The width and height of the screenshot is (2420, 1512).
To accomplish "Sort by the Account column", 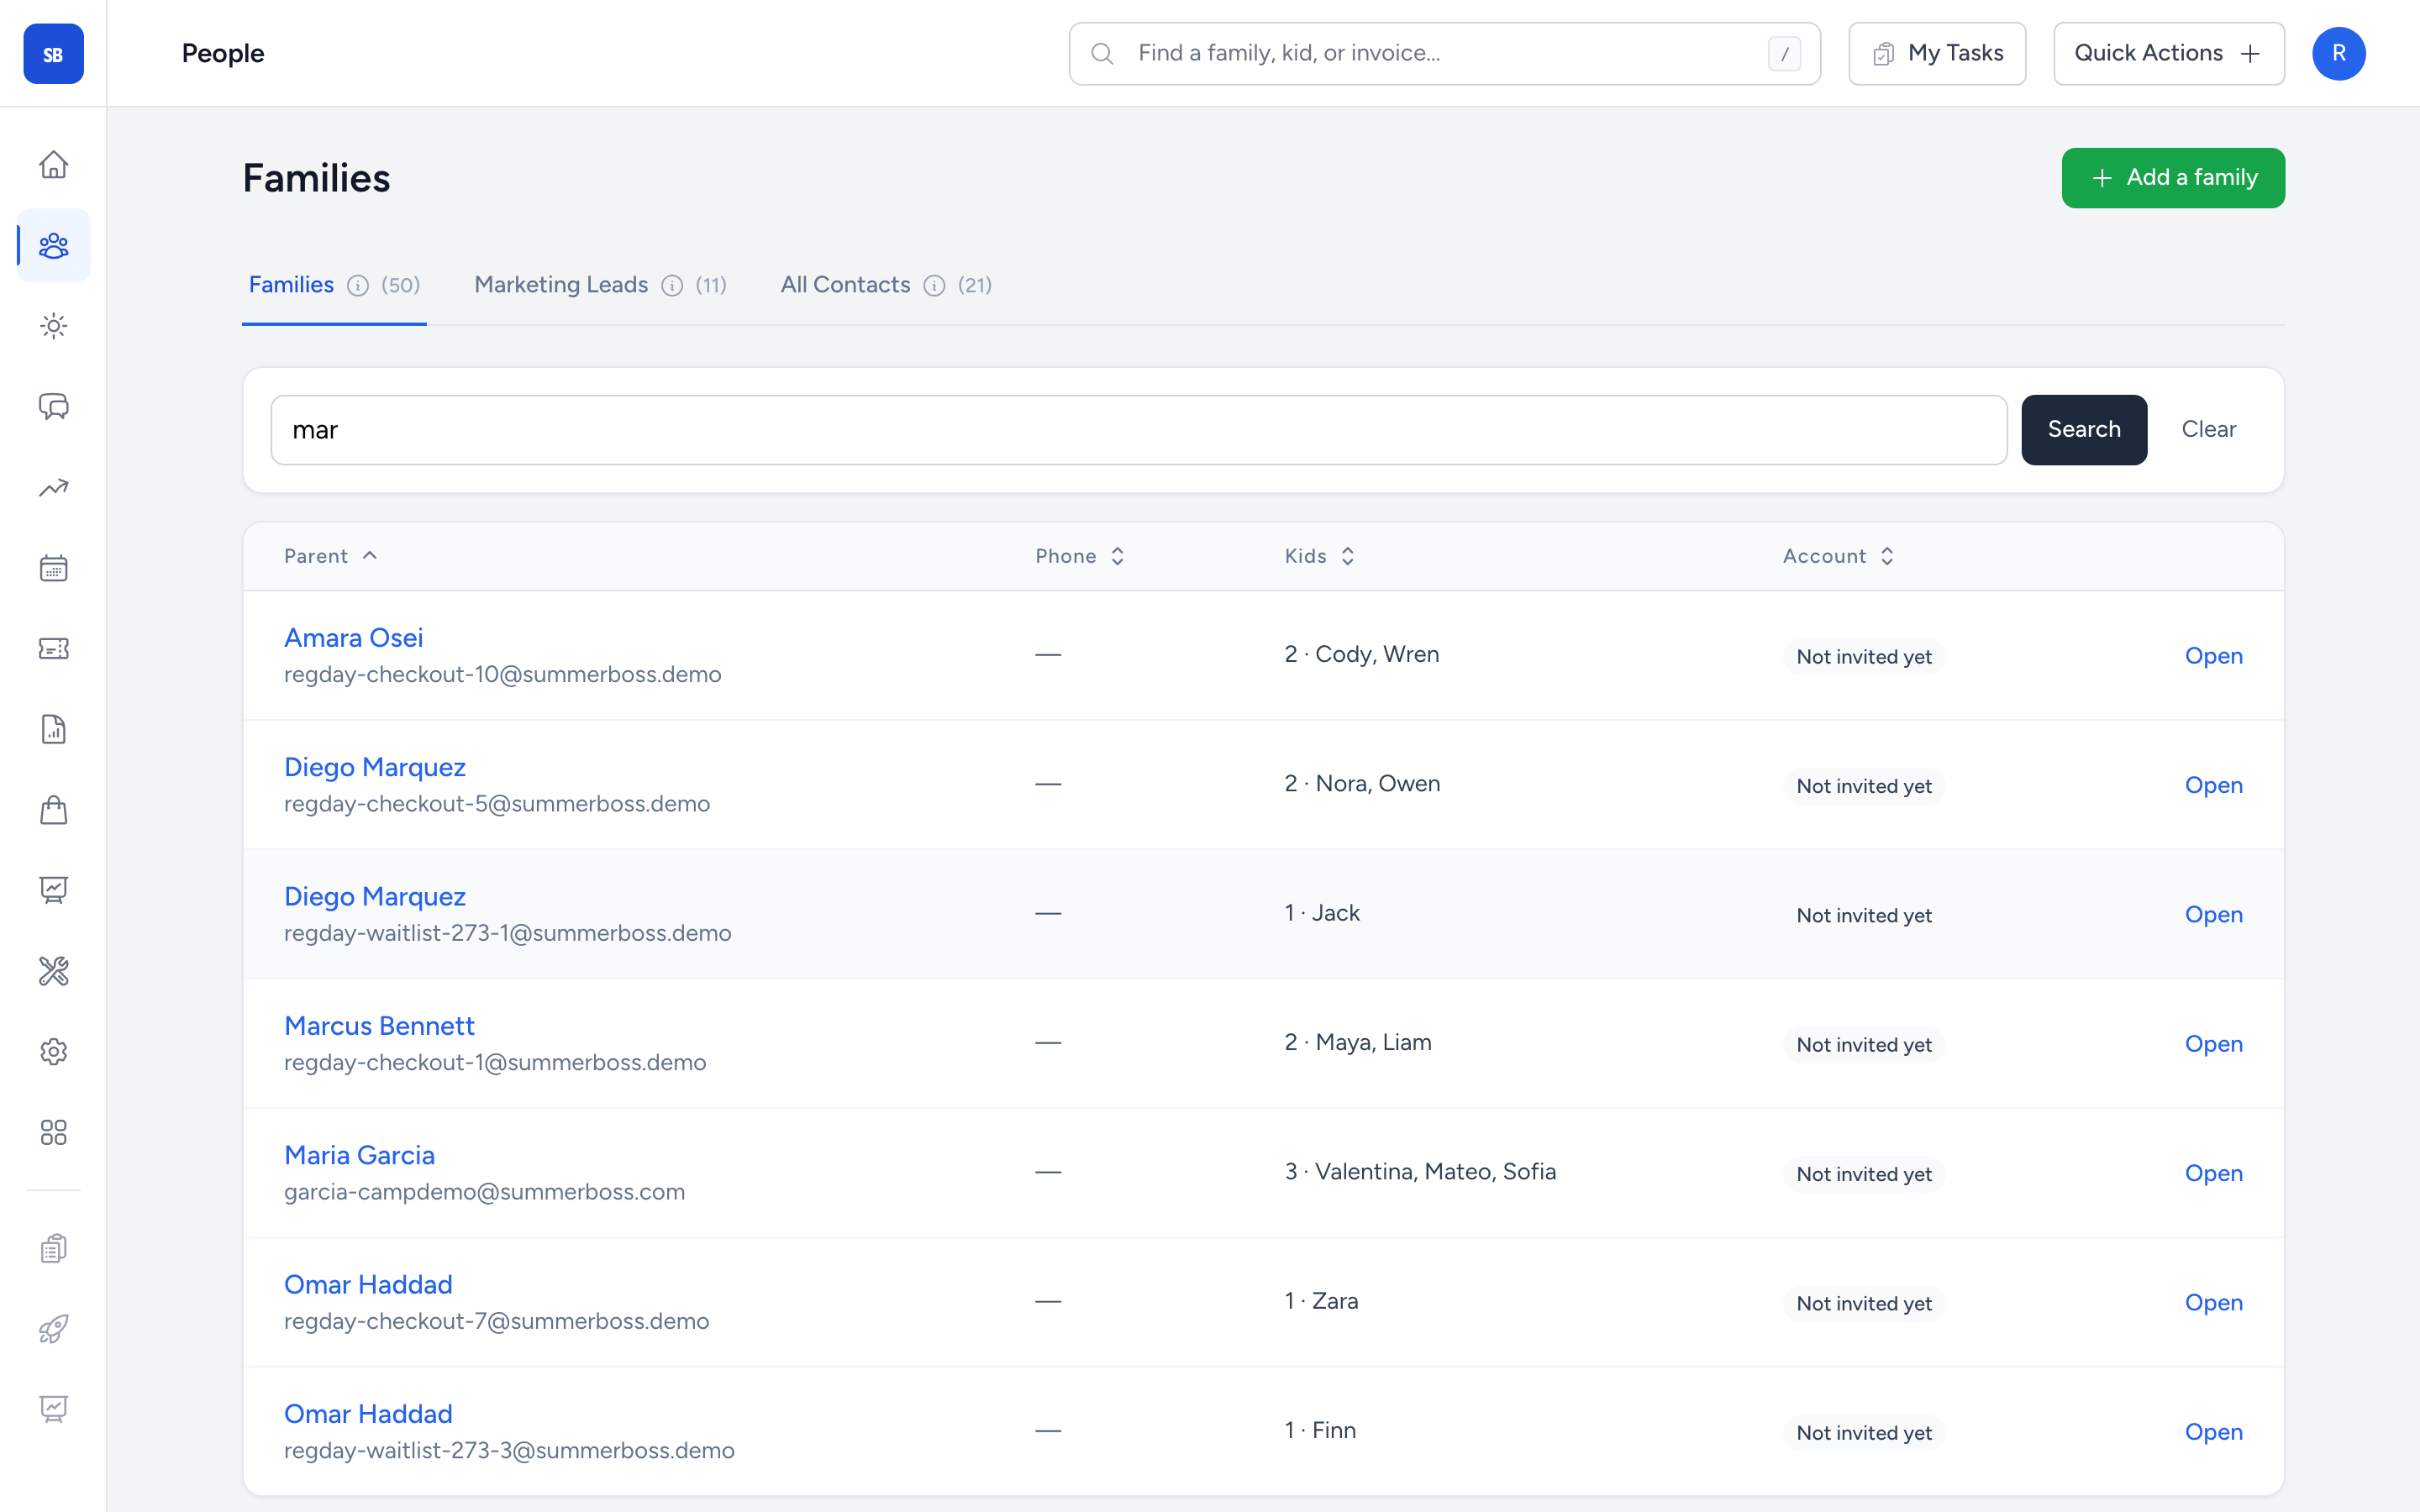I will 1839,556.
